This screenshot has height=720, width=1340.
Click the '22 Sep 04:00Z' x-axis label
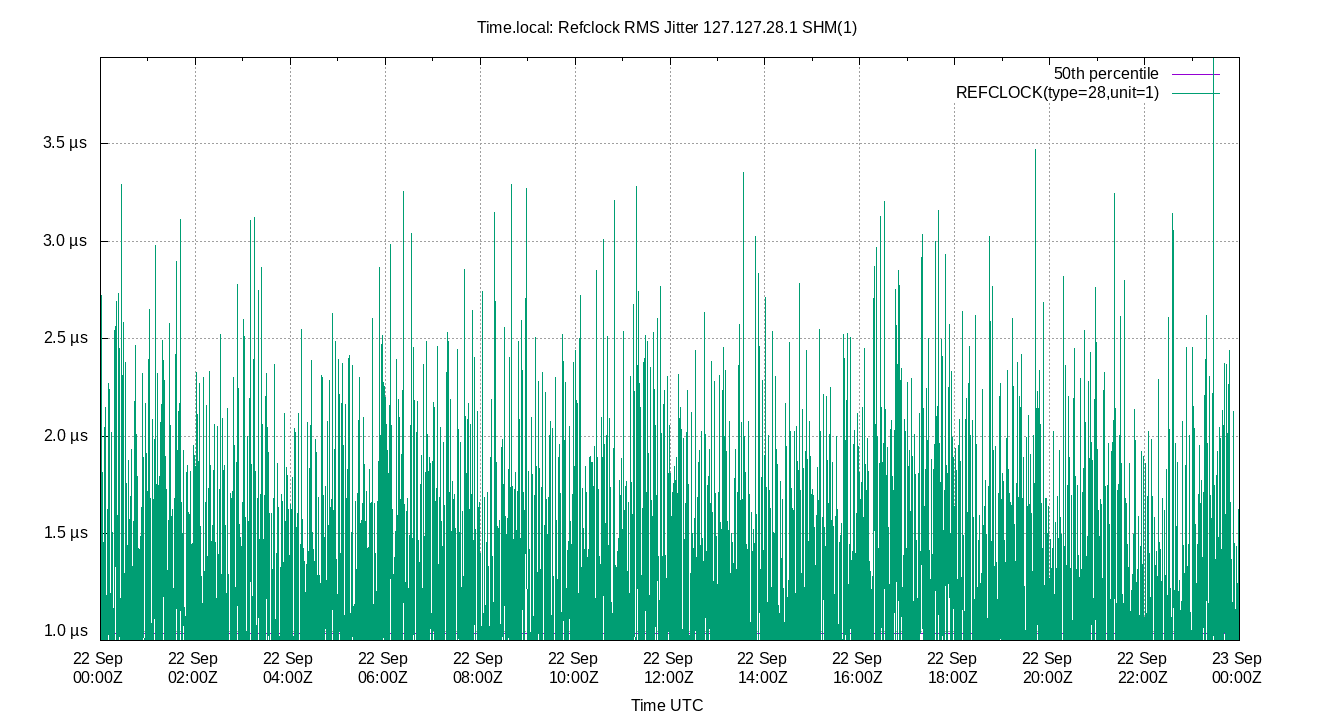288,668
